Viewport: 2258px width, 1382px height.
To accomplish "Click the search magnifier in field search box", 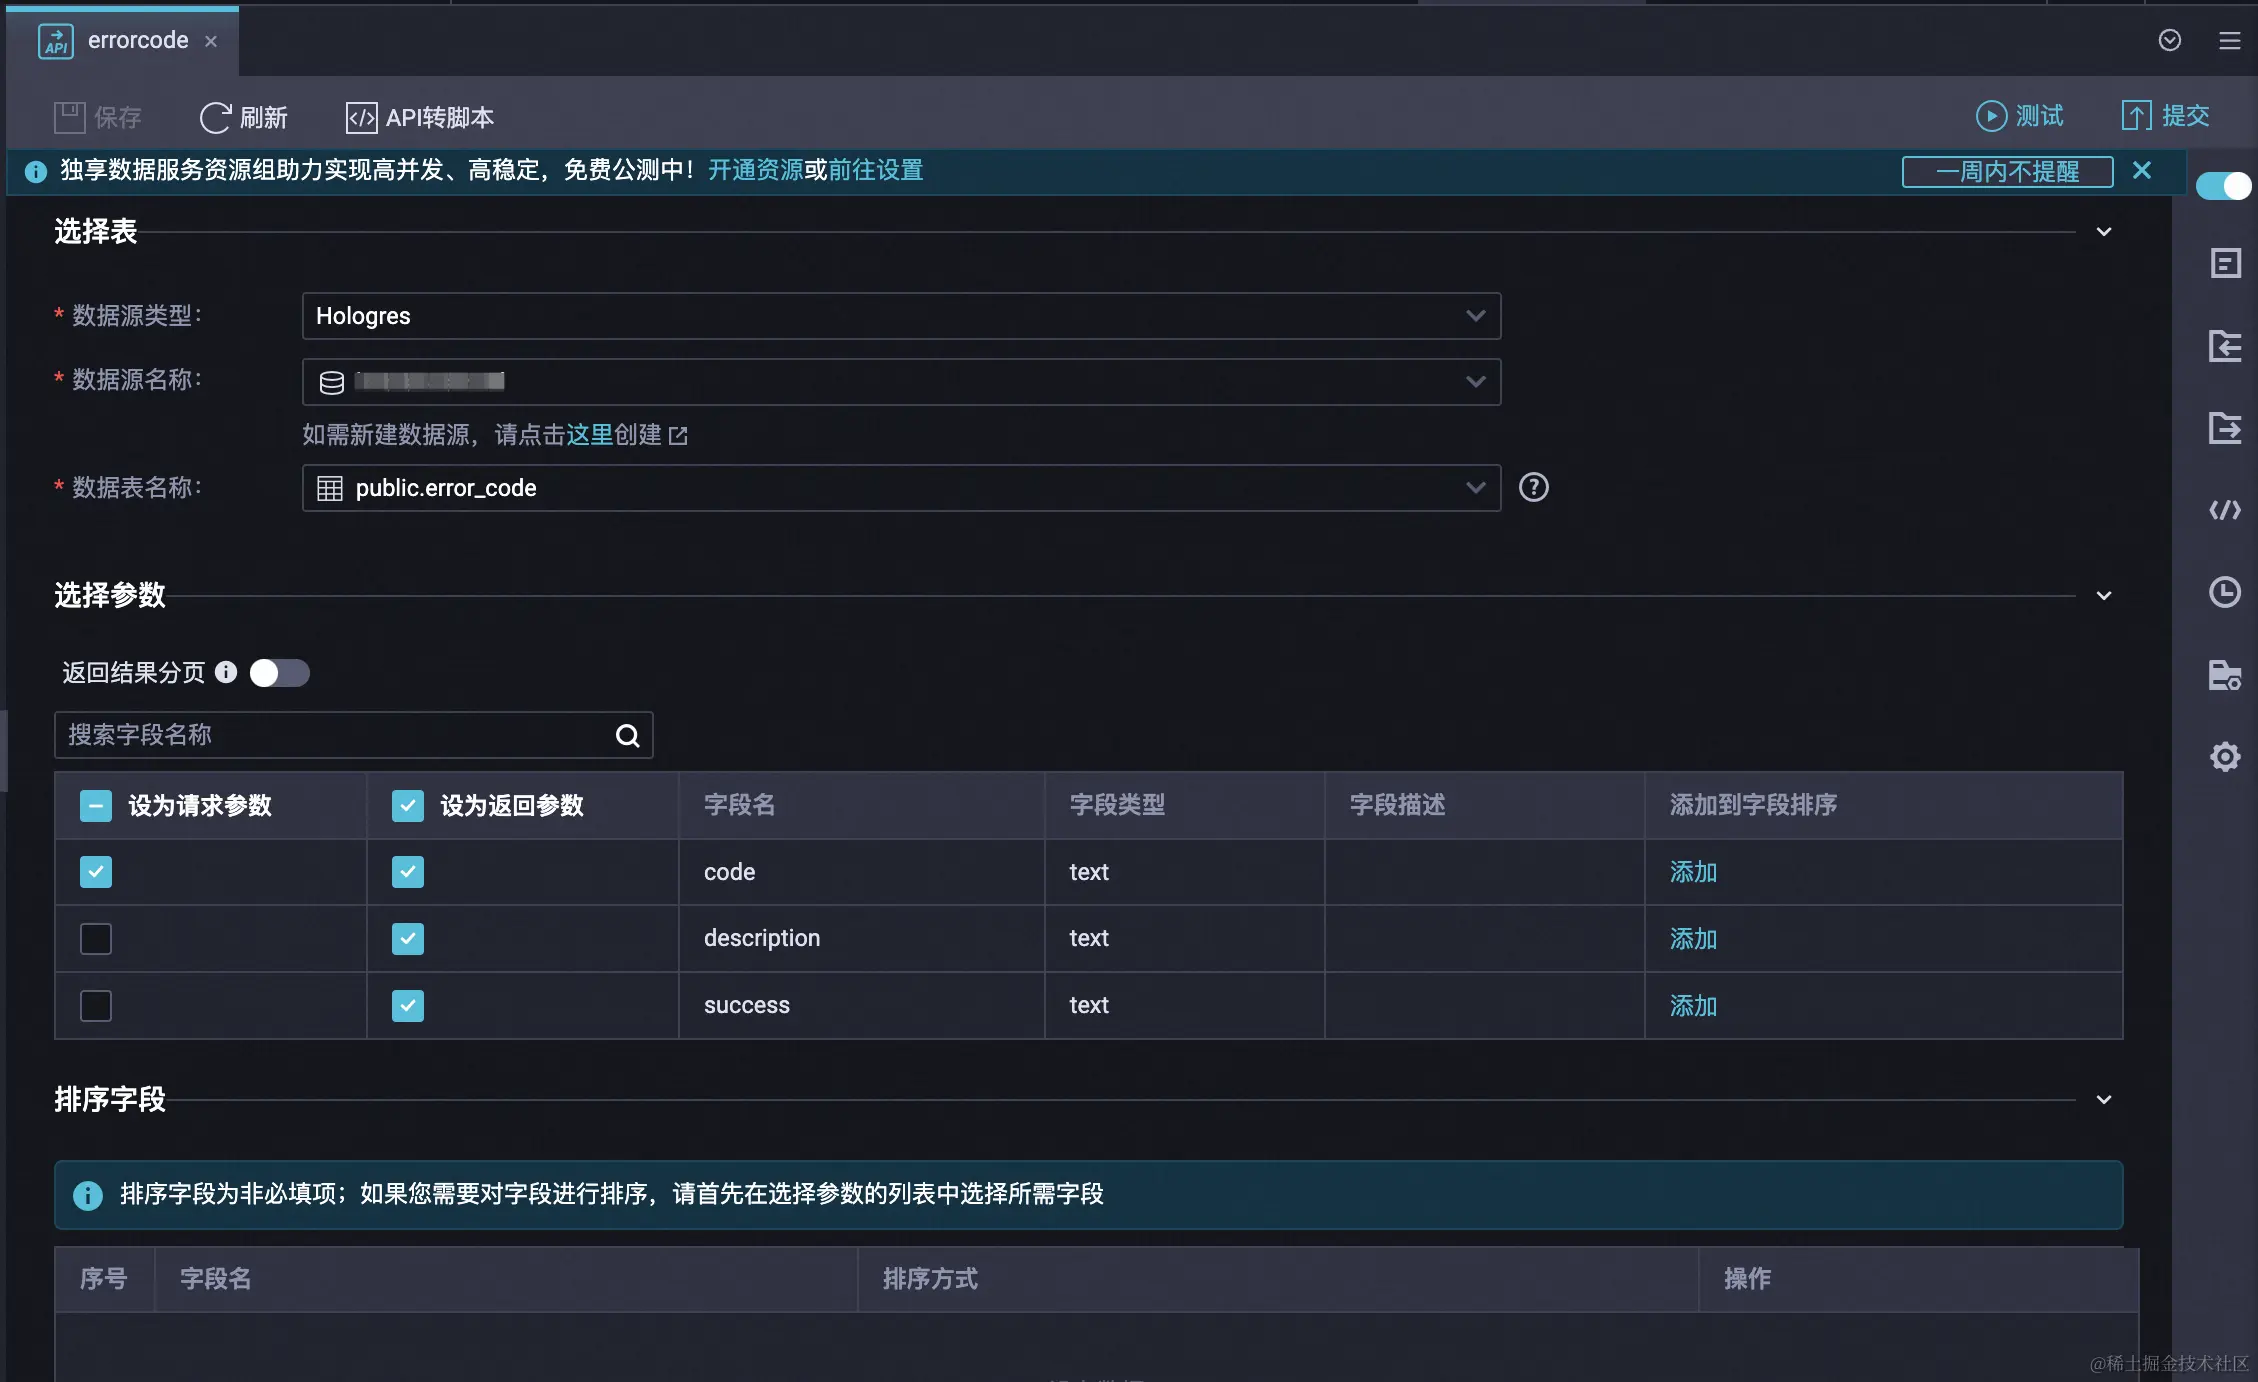I will pyautogui.click(x=627, y=736).
